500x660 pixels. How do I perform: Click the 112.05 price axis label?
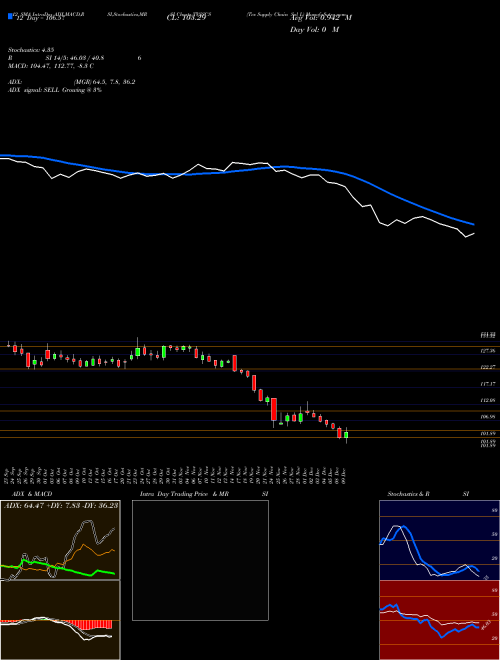click(x=488, y=401)
